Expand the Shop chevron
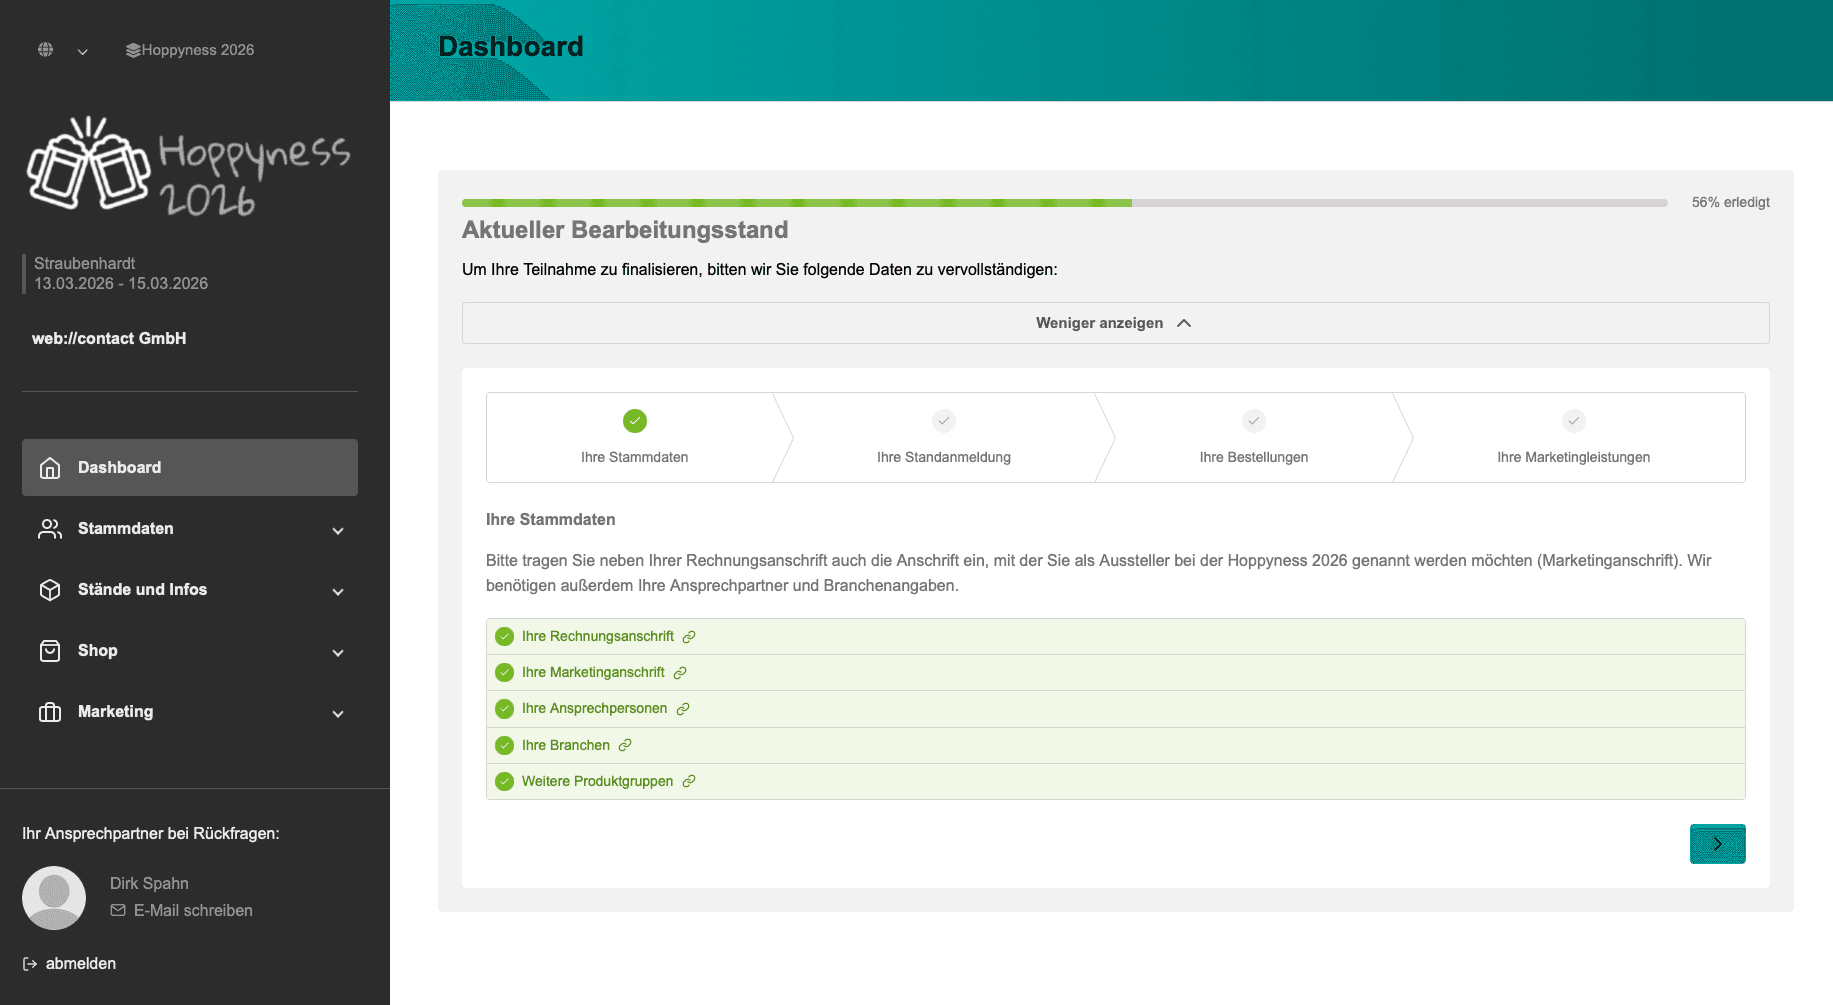Screen dimensions: 1833x1005 [x=338, y=653]
